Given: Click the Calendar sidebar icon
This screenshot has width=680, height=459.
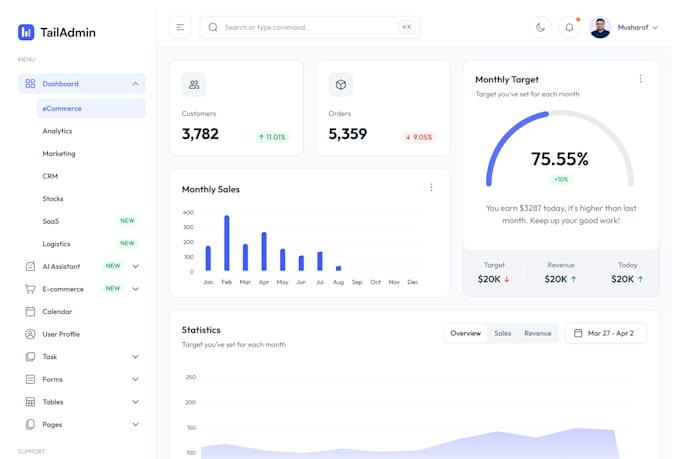Looking at the screenshot, I should pos(30,311).
